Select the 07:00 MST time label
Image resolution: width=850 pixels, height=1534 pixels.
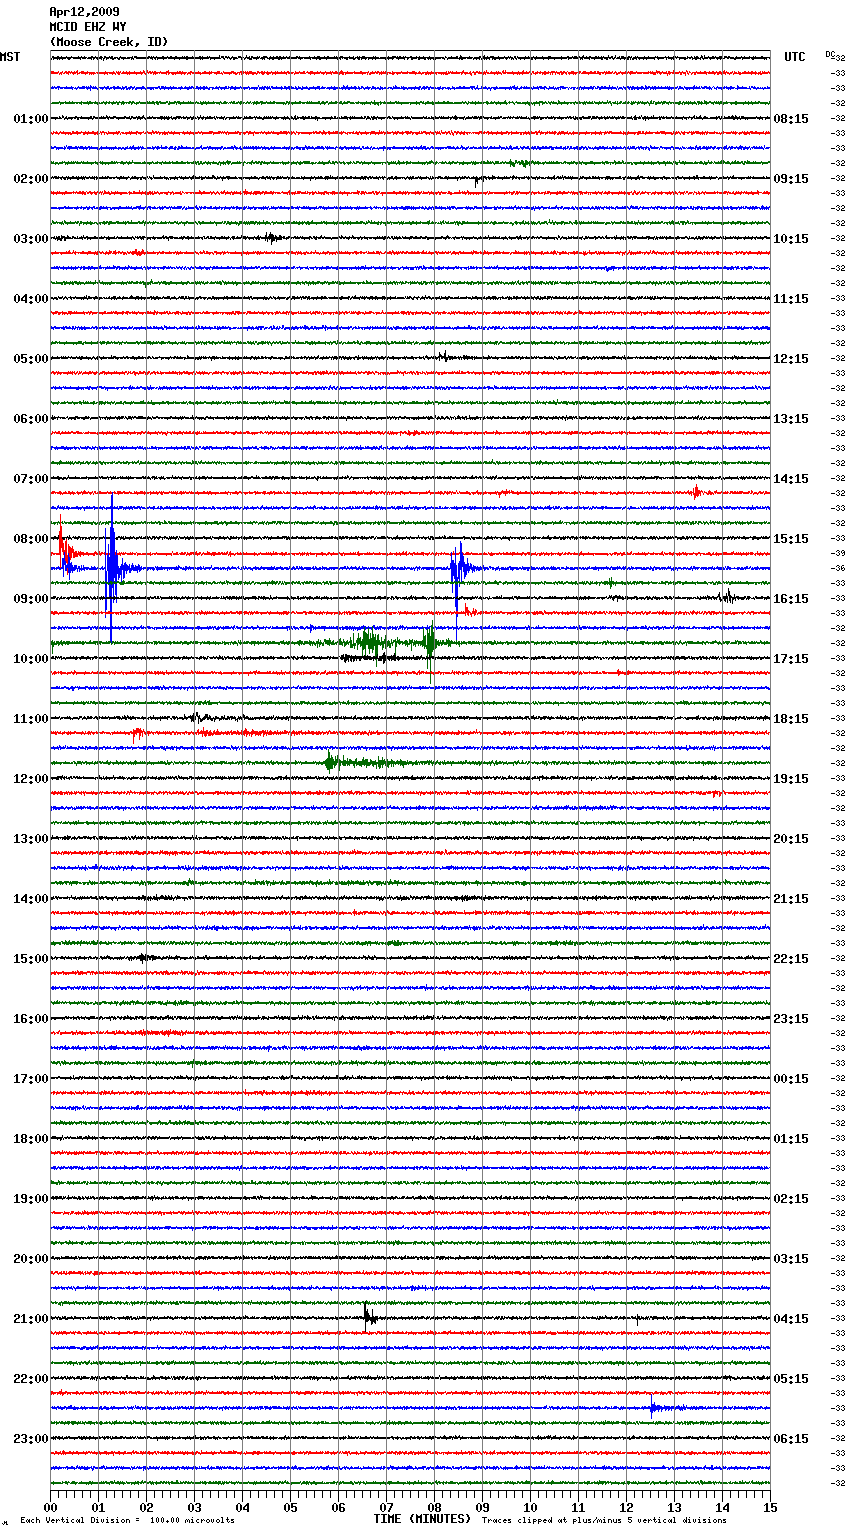click(x=30, y=479)
